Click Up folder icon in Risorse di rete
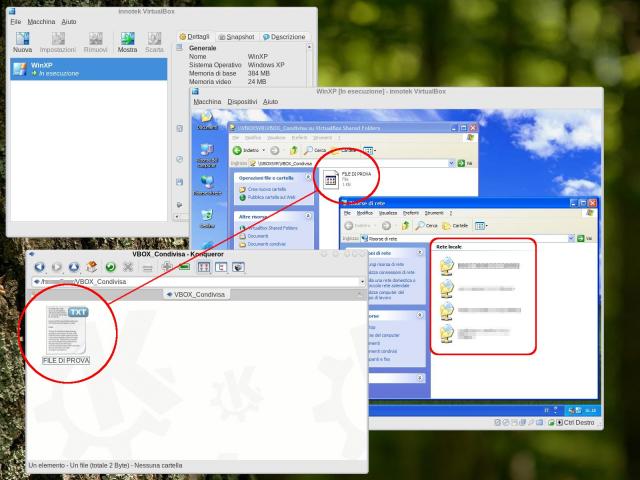This screenshot has width=640, height=480. coord(405,225)
